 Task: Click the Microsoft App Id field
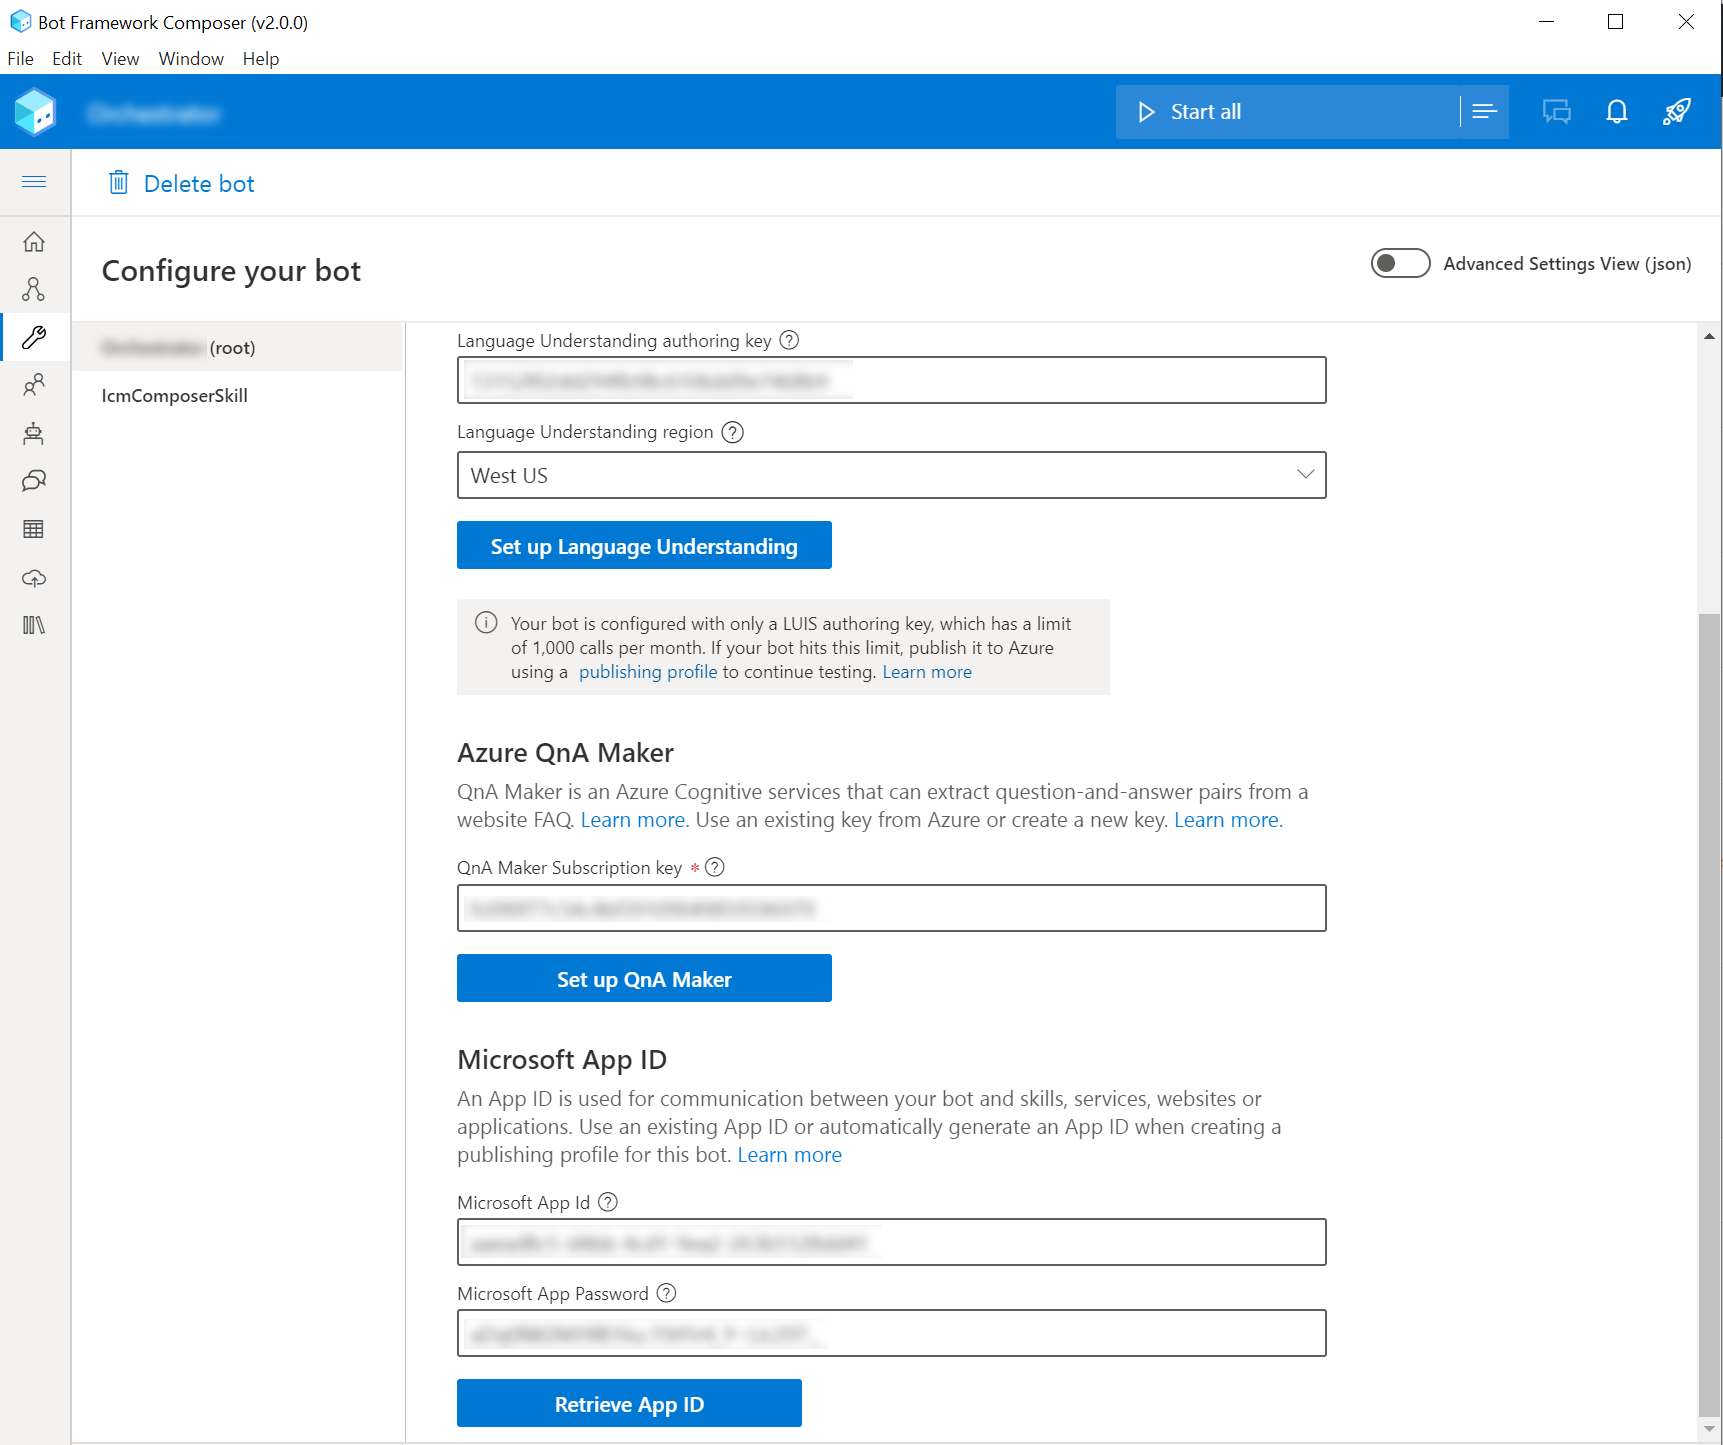tap(891, 1242)
